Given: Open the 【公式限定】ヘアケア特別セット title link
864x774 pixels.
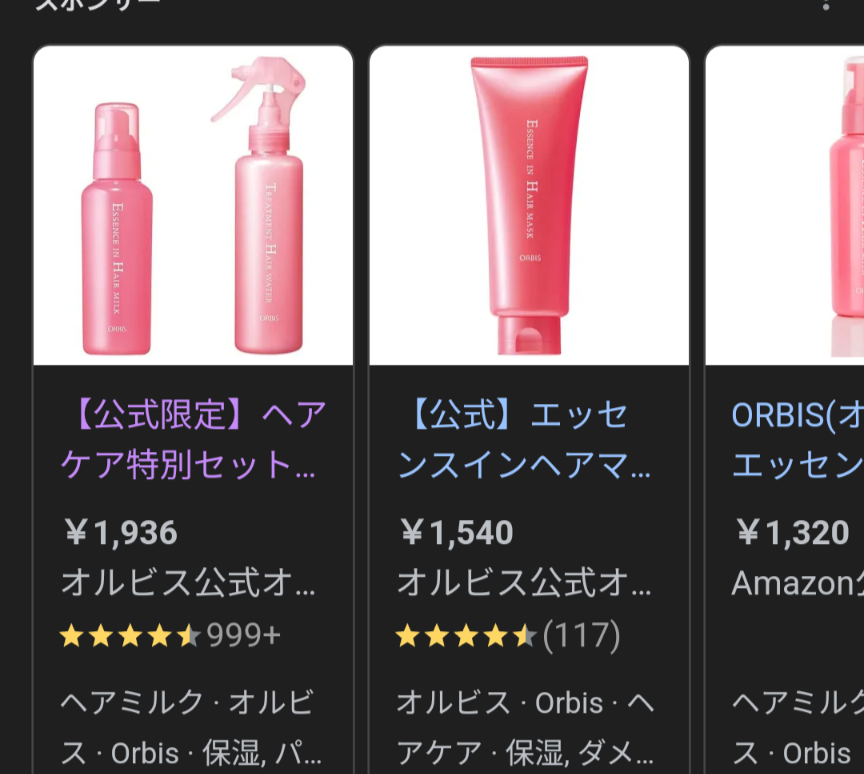Looking at the screenshot, I should [193, 439].
